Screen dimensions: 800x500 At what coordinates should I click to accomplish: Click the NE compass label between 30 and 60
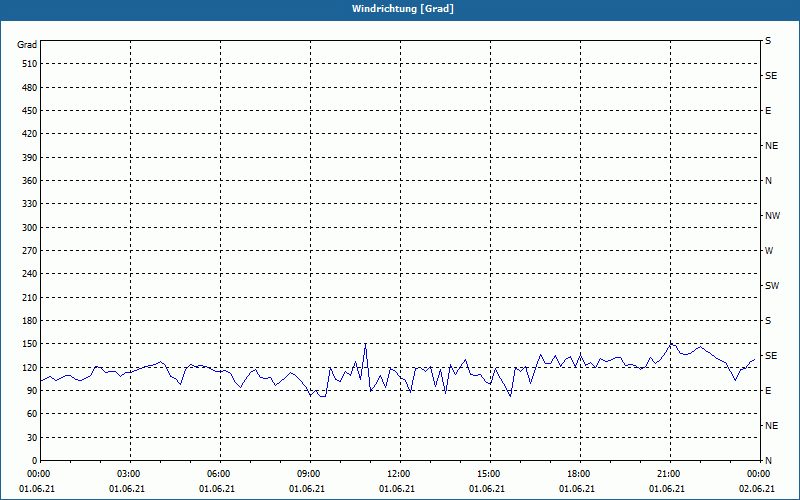click(x=771, y=426)
